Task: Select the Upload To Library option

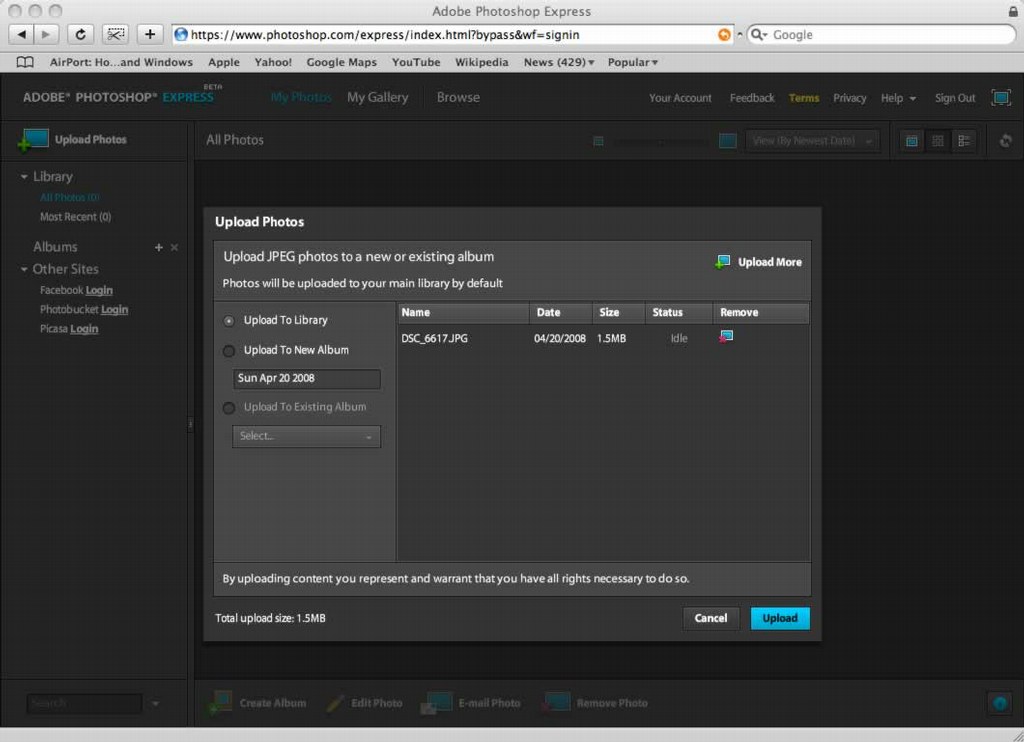Action: point(229,321)
